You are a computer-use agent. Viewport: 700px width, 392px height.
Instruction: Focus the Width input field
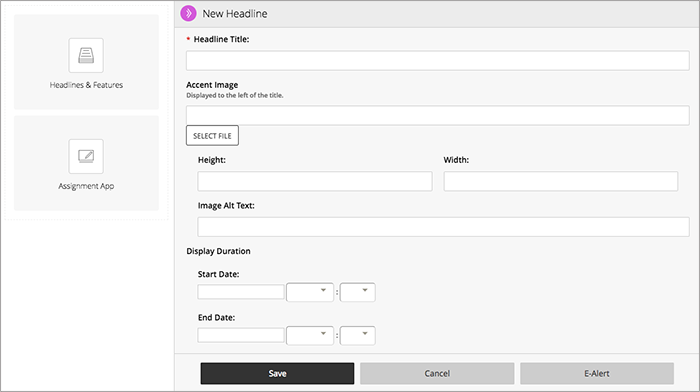click(561, 181)
